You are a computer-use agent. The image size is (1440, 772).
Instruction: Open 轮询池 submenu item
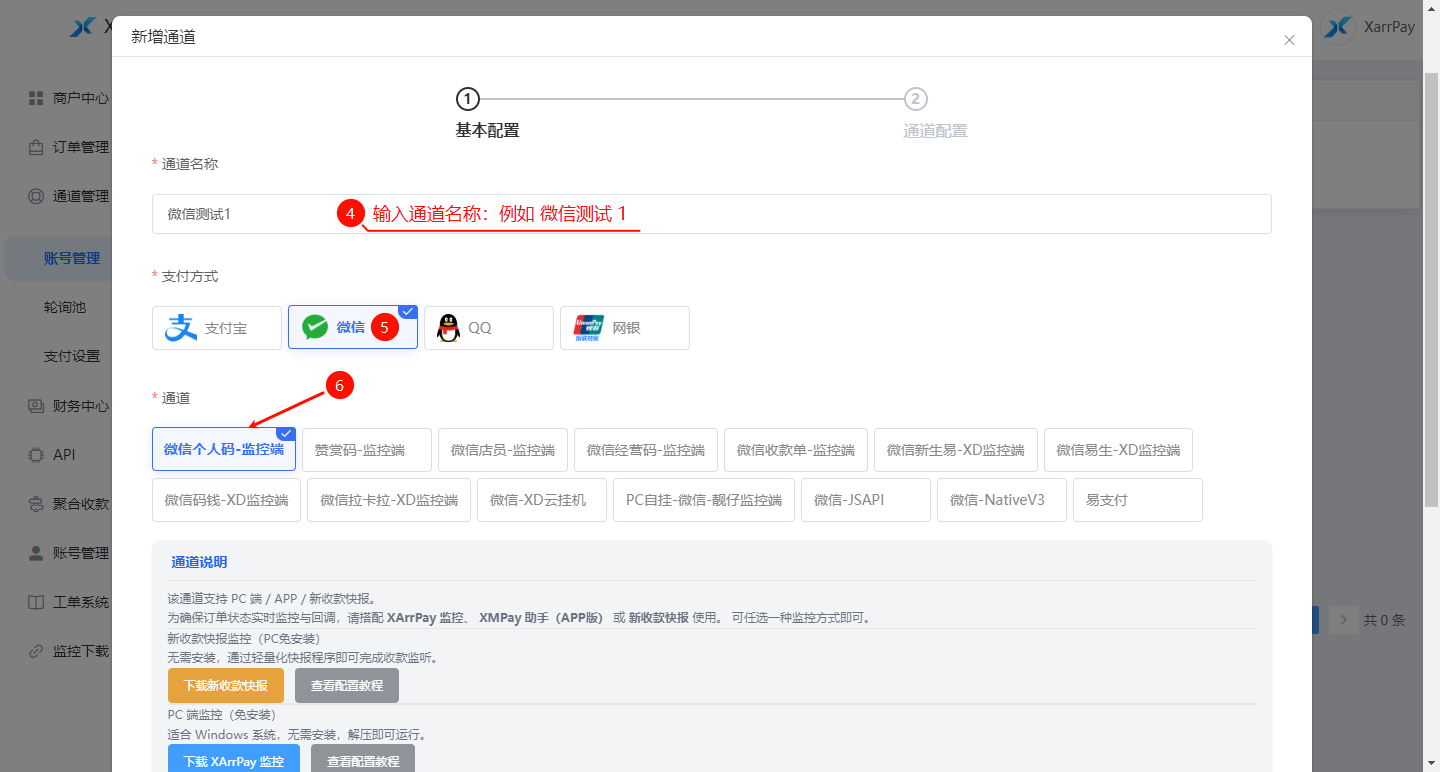[x=65, y=307]
